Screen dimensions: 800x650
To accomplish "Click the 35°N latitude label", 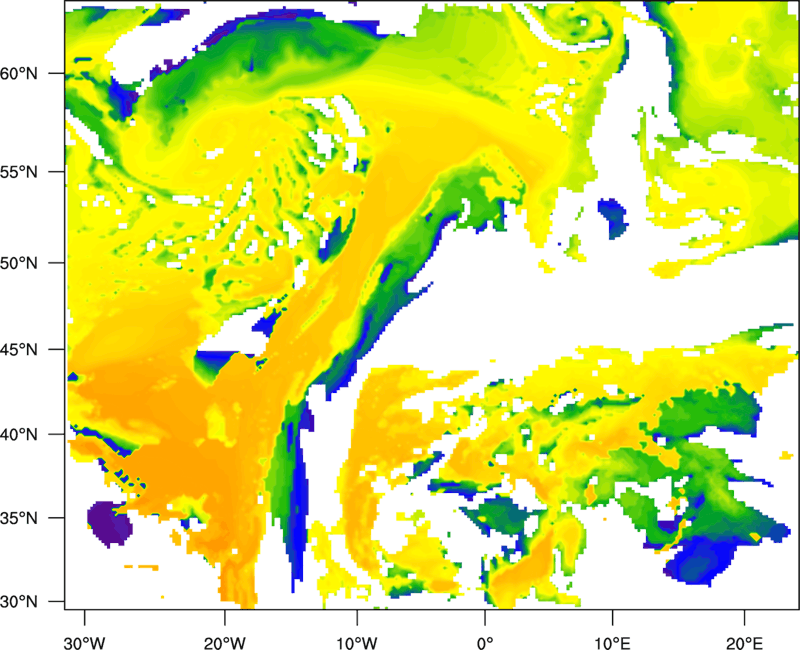I will [x=19, y=519].
